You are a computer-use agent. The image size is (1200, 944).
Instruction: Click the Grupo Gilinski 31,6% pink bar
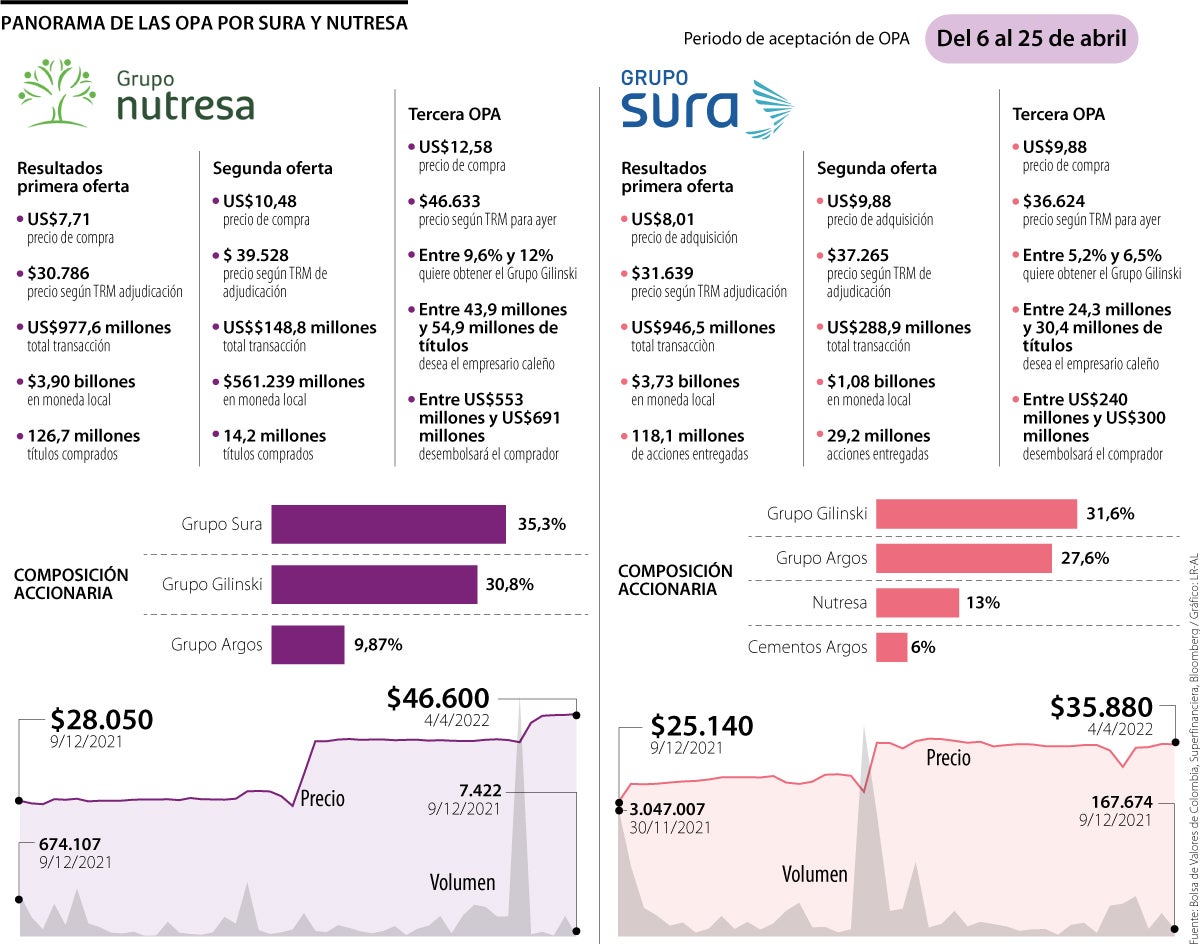tap(976, 514)
